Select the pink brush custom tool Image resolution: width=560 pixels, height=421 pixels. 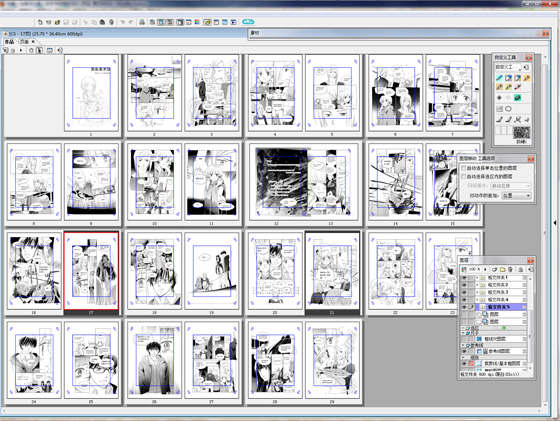pyautogui.click(x=518, y=87)
